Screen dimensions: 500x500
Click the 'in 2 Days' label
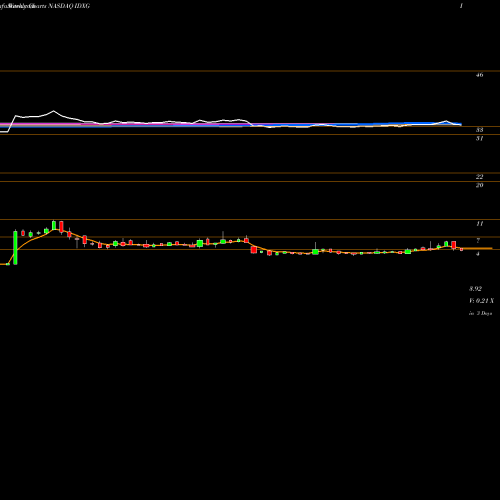pos(481,313)
